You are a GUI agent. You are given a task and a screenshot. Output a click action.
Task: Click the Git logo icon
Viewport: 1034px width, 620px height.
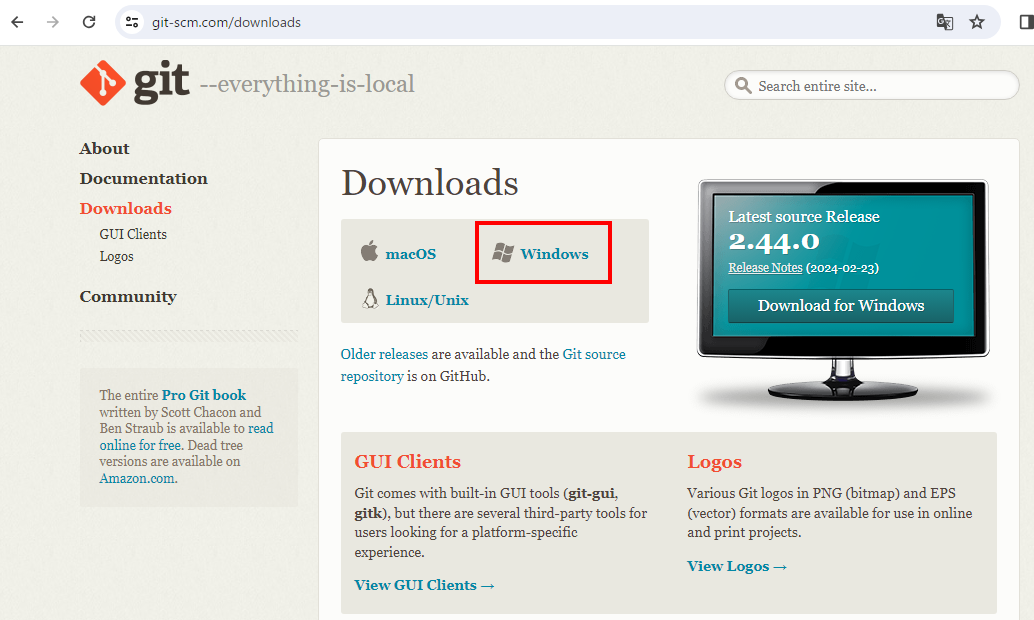coord(104,83)
